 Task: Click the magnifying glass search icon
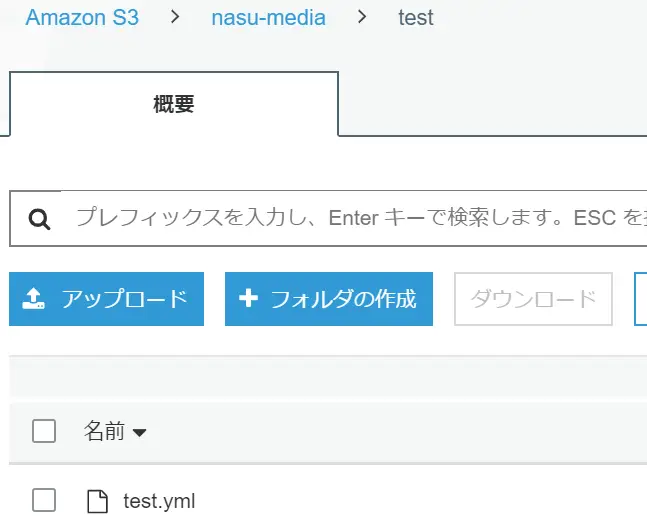click(x=40, y=219)
